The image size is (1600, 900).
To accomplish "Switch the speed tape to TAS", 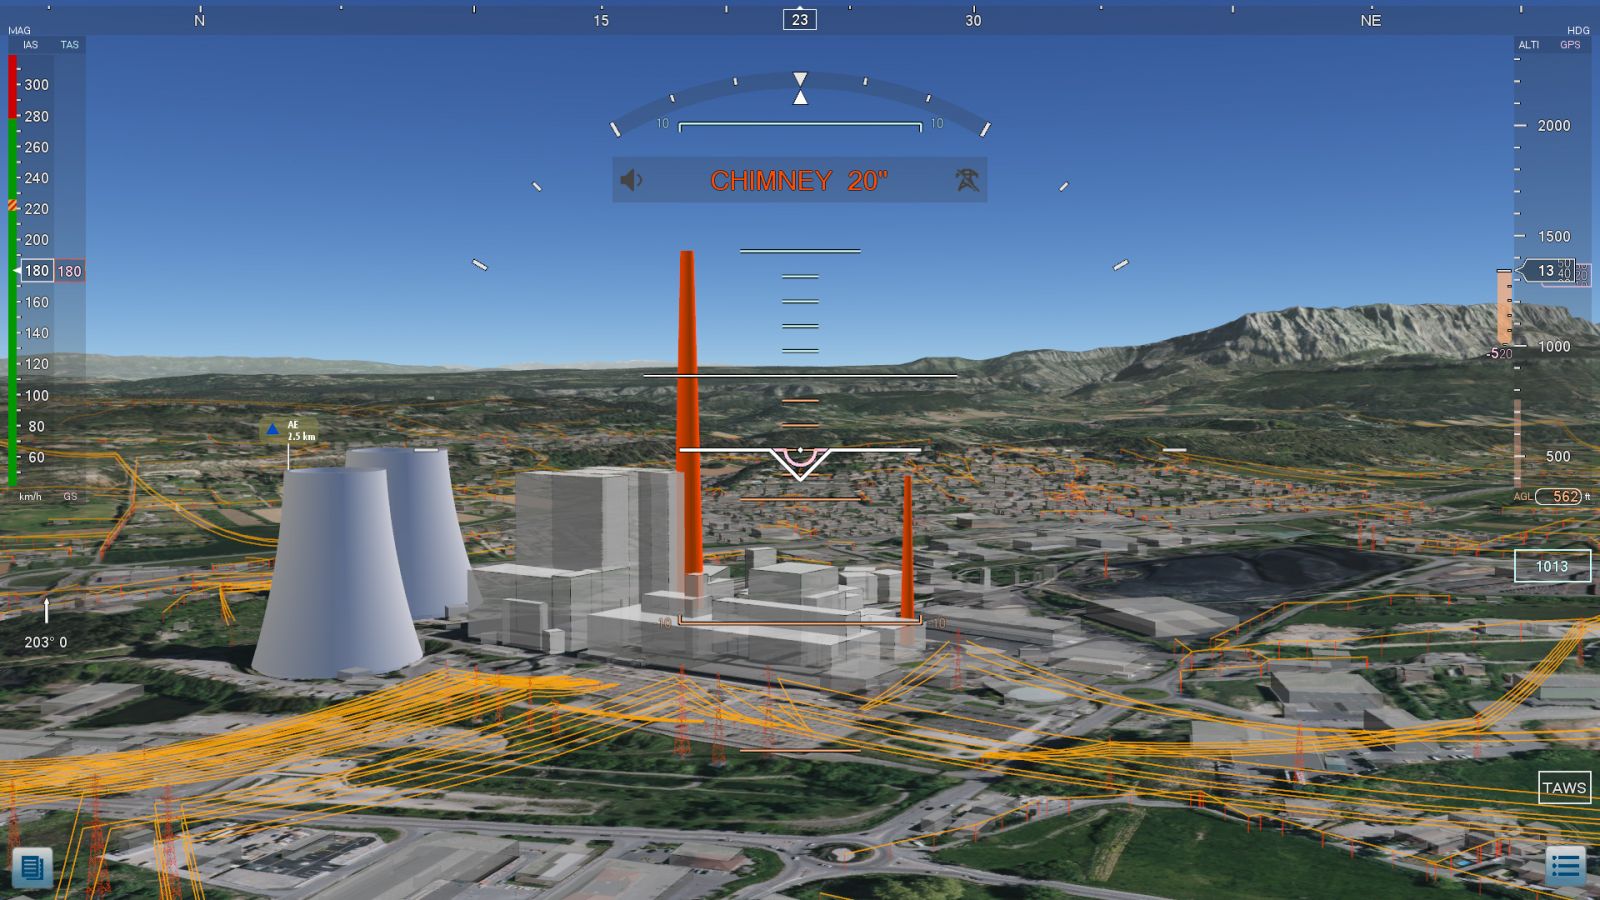I will [x=69, y=45].
